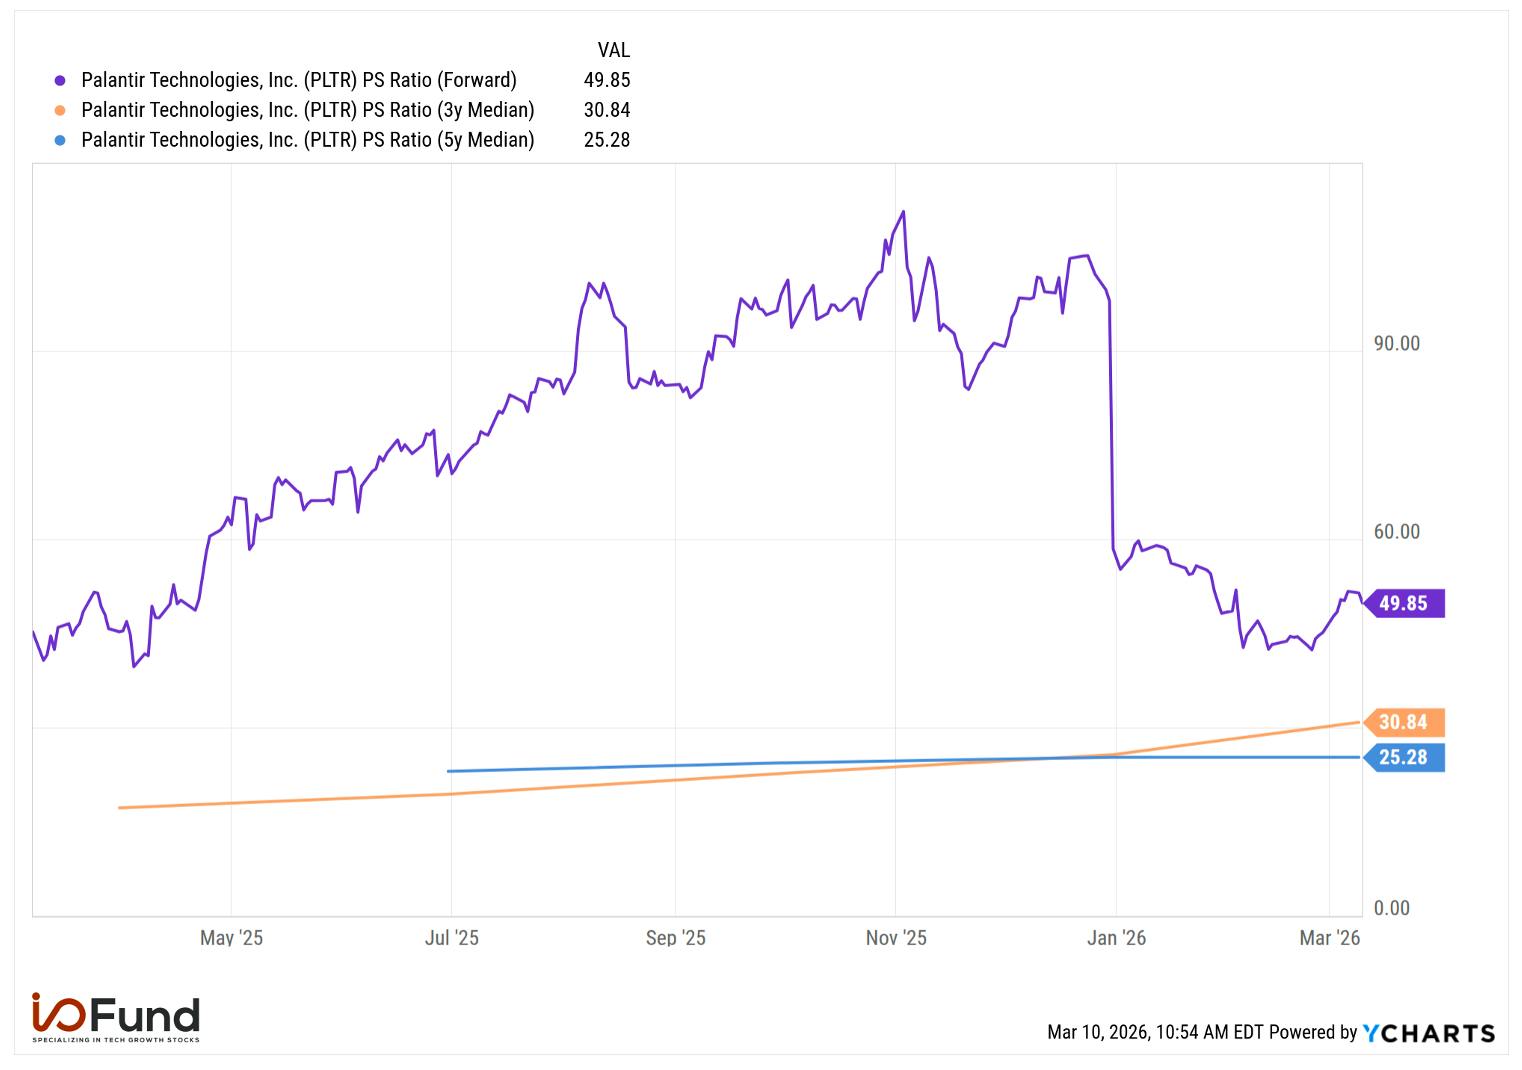Screen dimensions: 1522x1070
Task: Select the PS Ratio (3y Median) legend label
Action: 308,110
